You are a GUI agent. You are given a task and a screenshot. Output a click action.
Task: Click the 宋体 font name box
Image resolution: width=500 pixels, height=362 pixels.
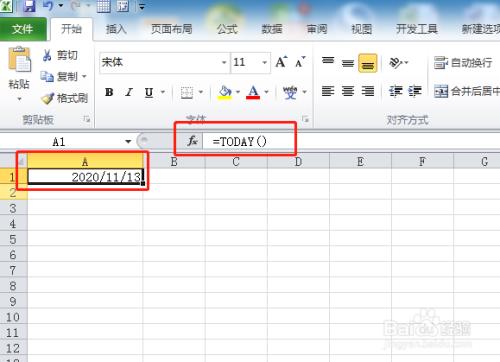point(160,62)
